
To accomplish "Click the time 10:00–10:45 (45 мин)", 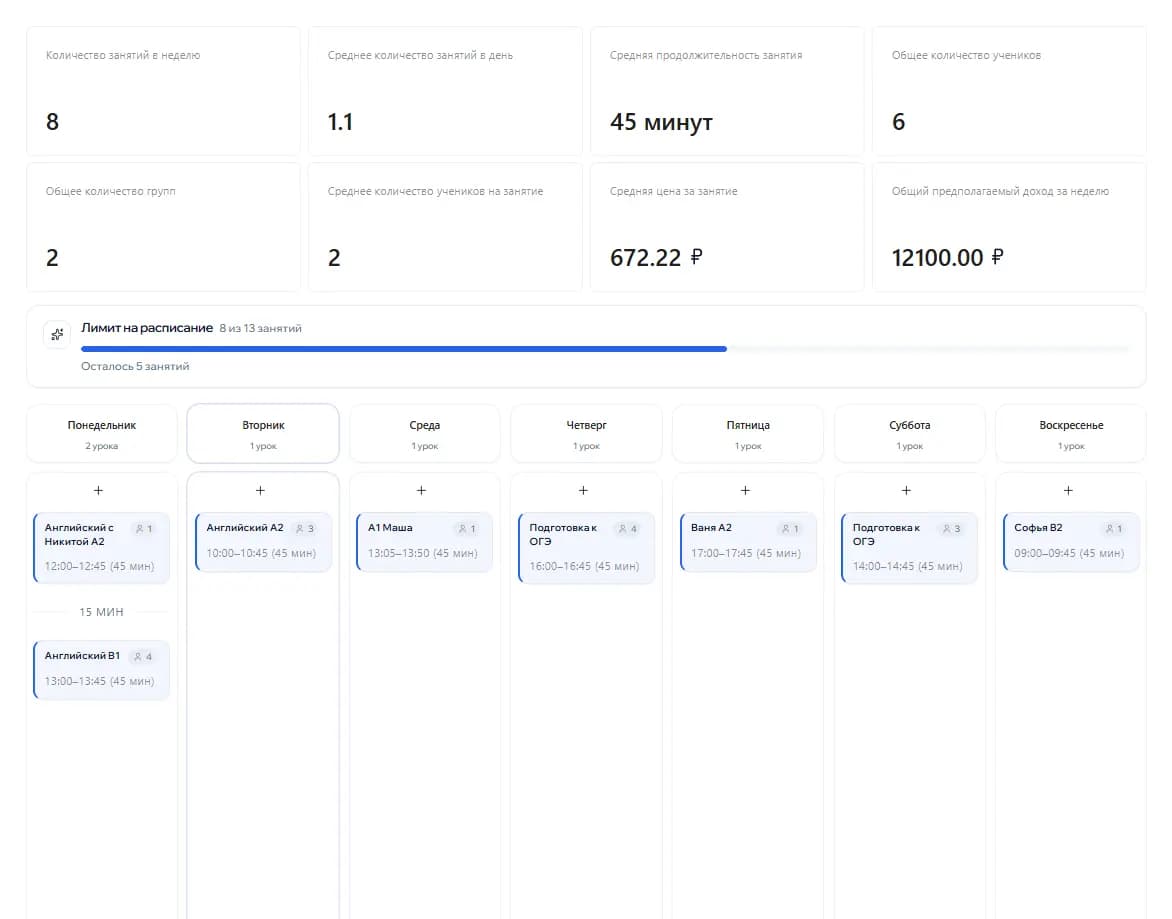I will pyautogui.click(x=261, y=554).
